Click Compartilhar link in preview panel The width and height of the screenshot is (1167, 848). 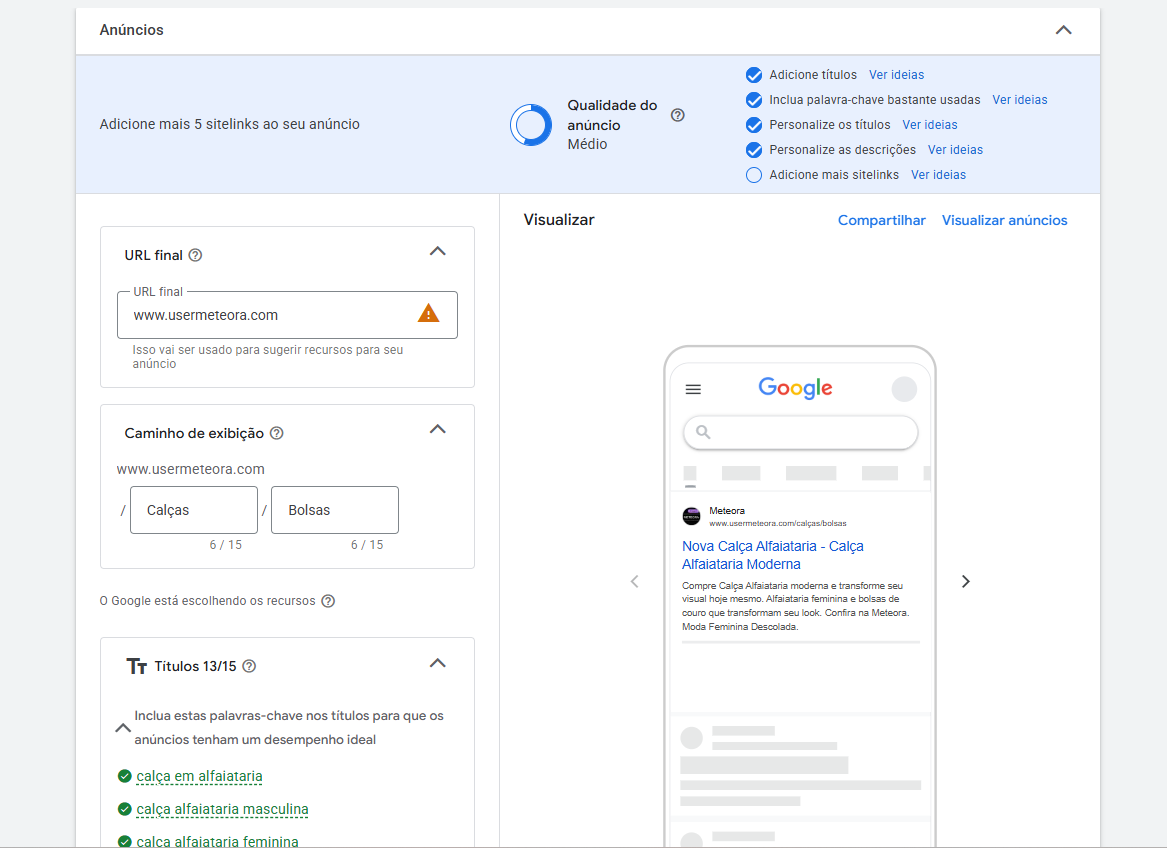click(881, 220)
